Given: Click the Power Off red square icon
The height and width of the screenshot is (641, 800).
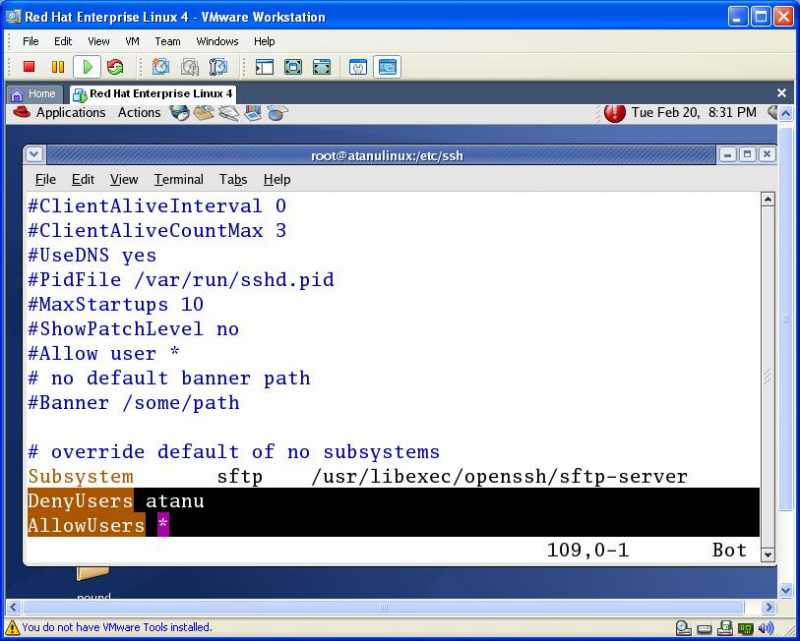Looking at the screenshot, I should tap(29, 66).
